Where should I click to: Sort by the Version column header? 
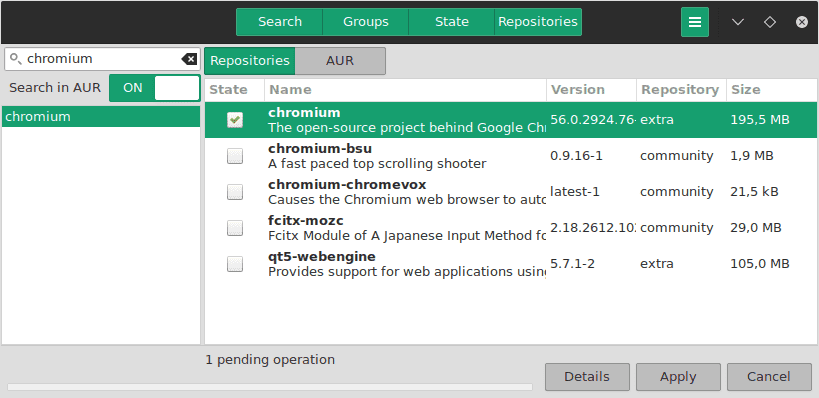click(591, 90)
